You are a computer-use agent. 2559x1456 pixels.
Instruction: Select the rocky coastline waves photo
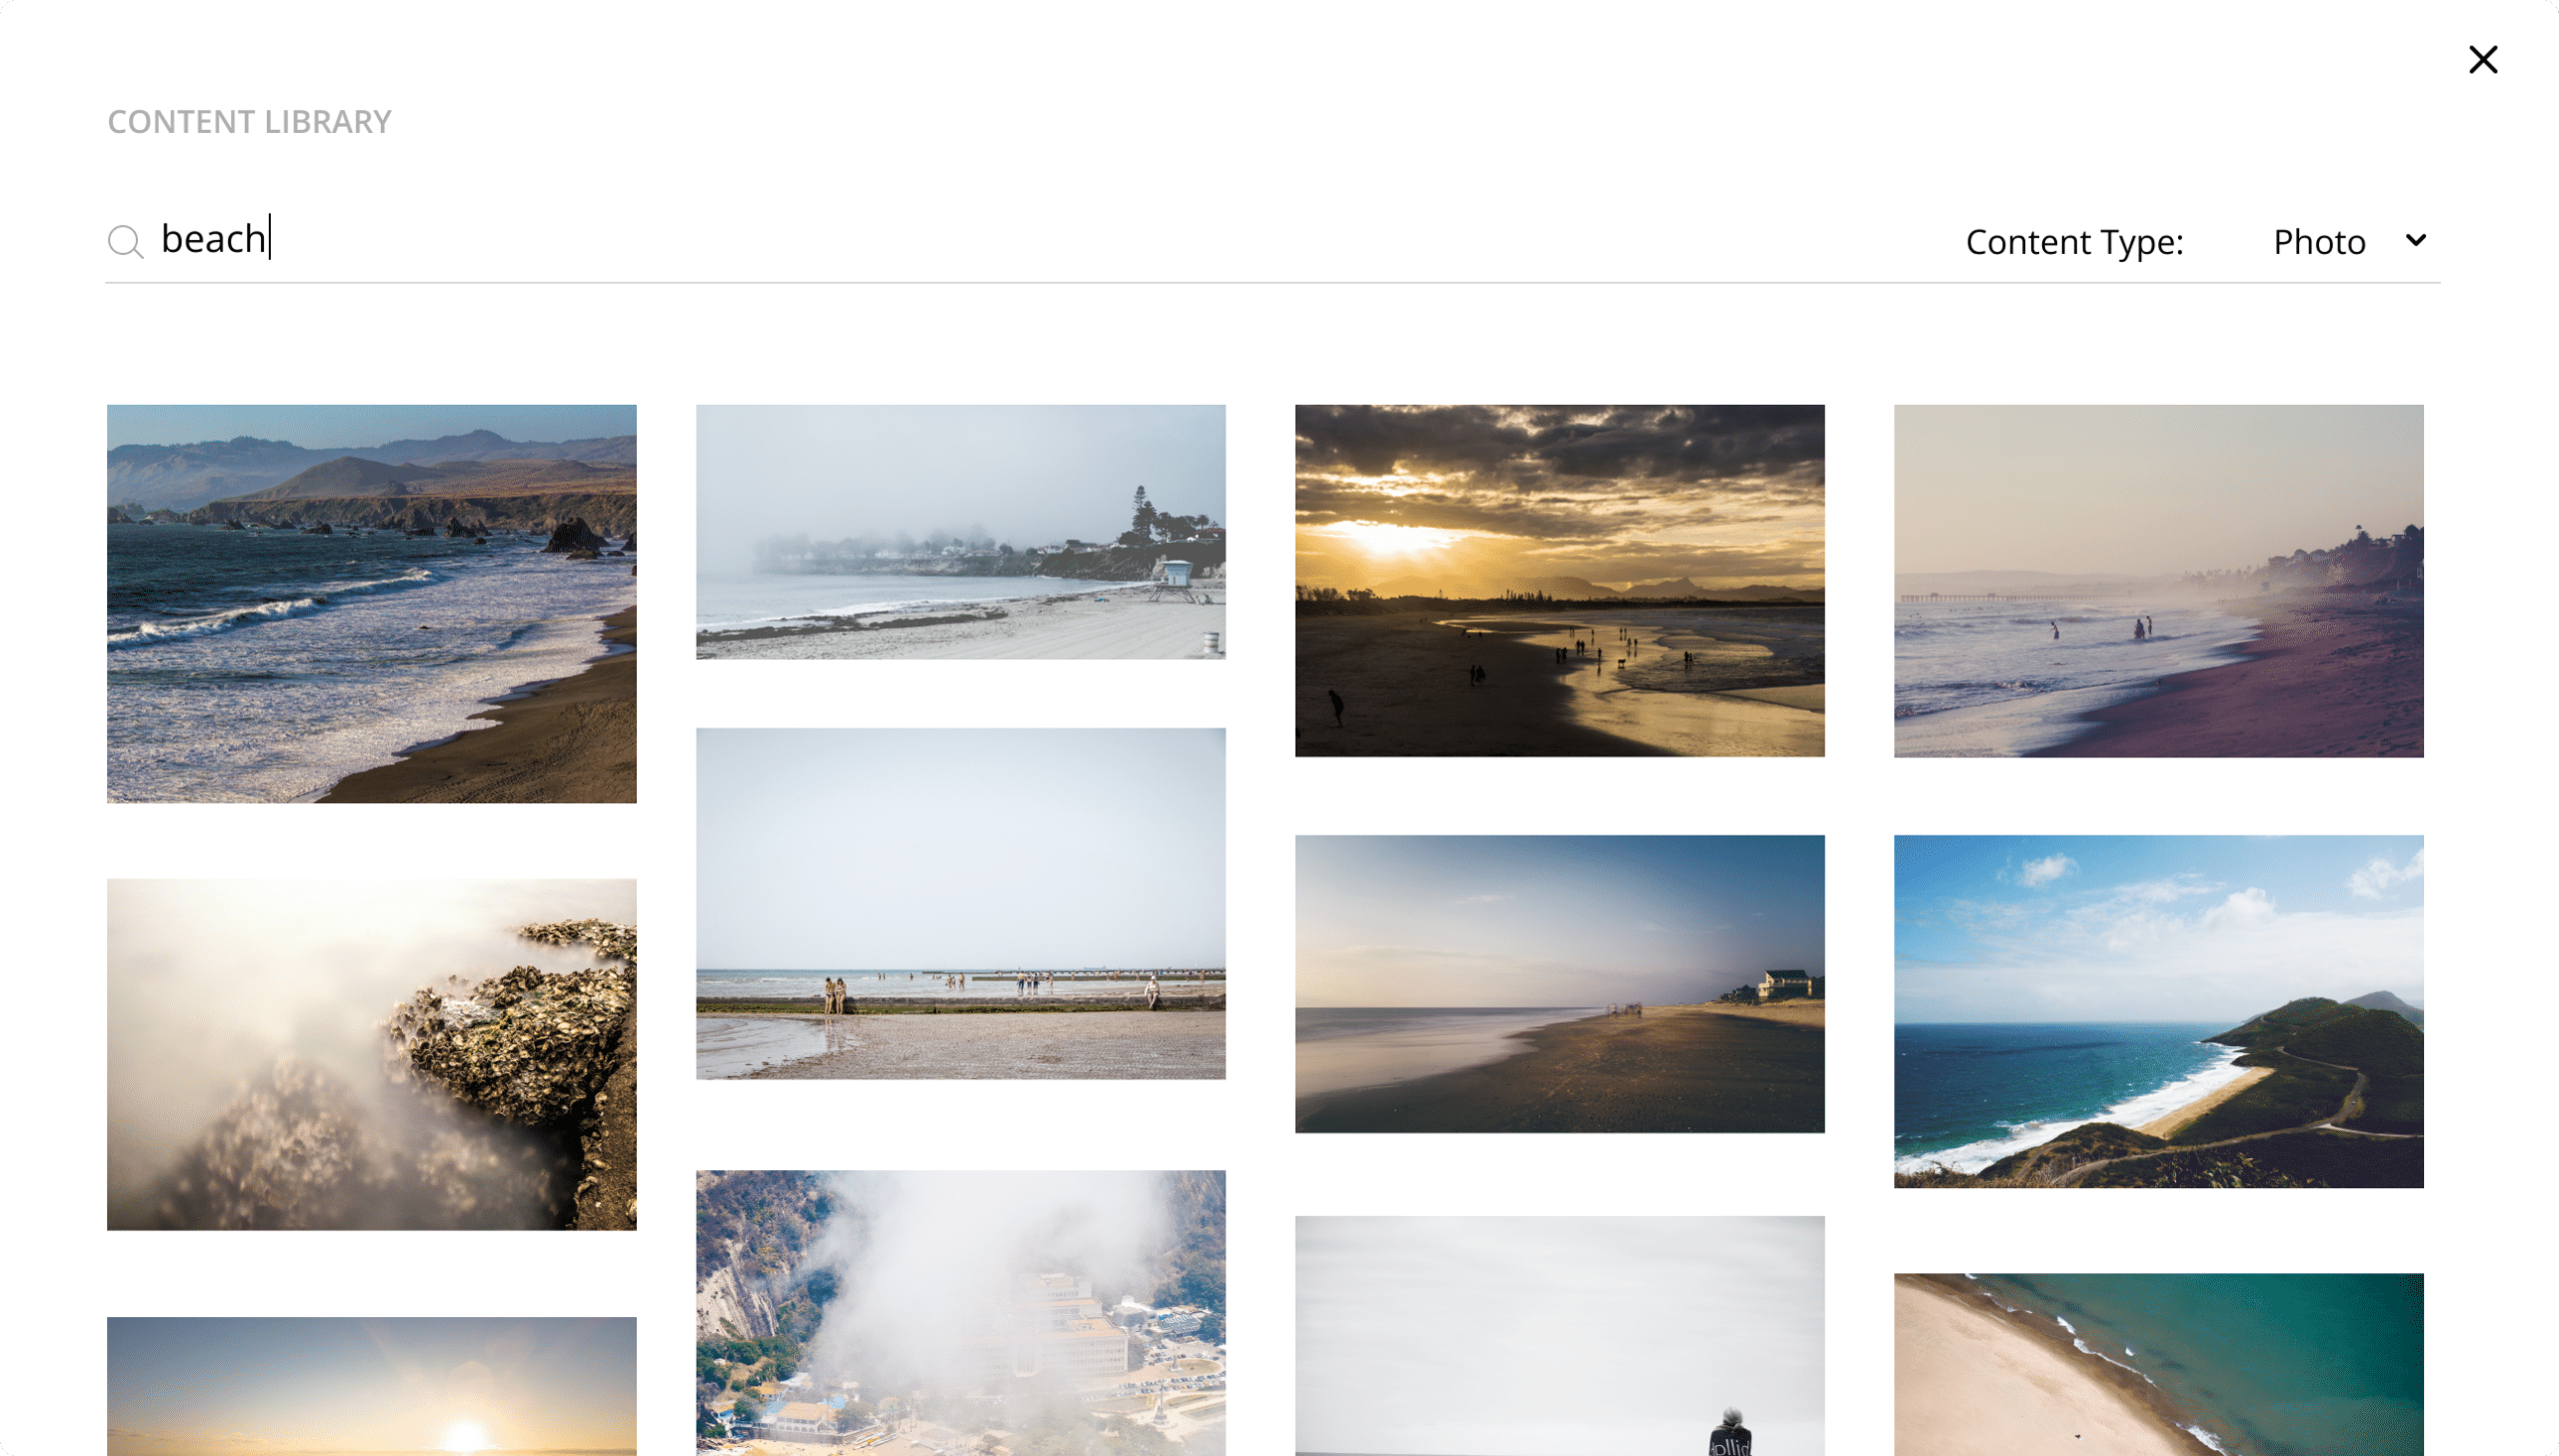[x=371, y=603]
